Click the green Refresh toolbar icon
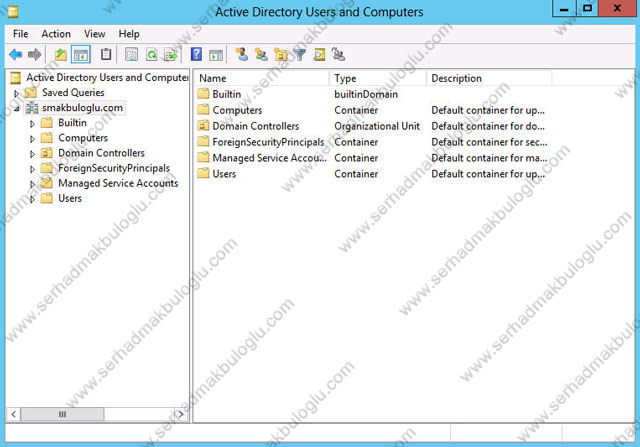640x447 pixels. (x=151, y=54)
